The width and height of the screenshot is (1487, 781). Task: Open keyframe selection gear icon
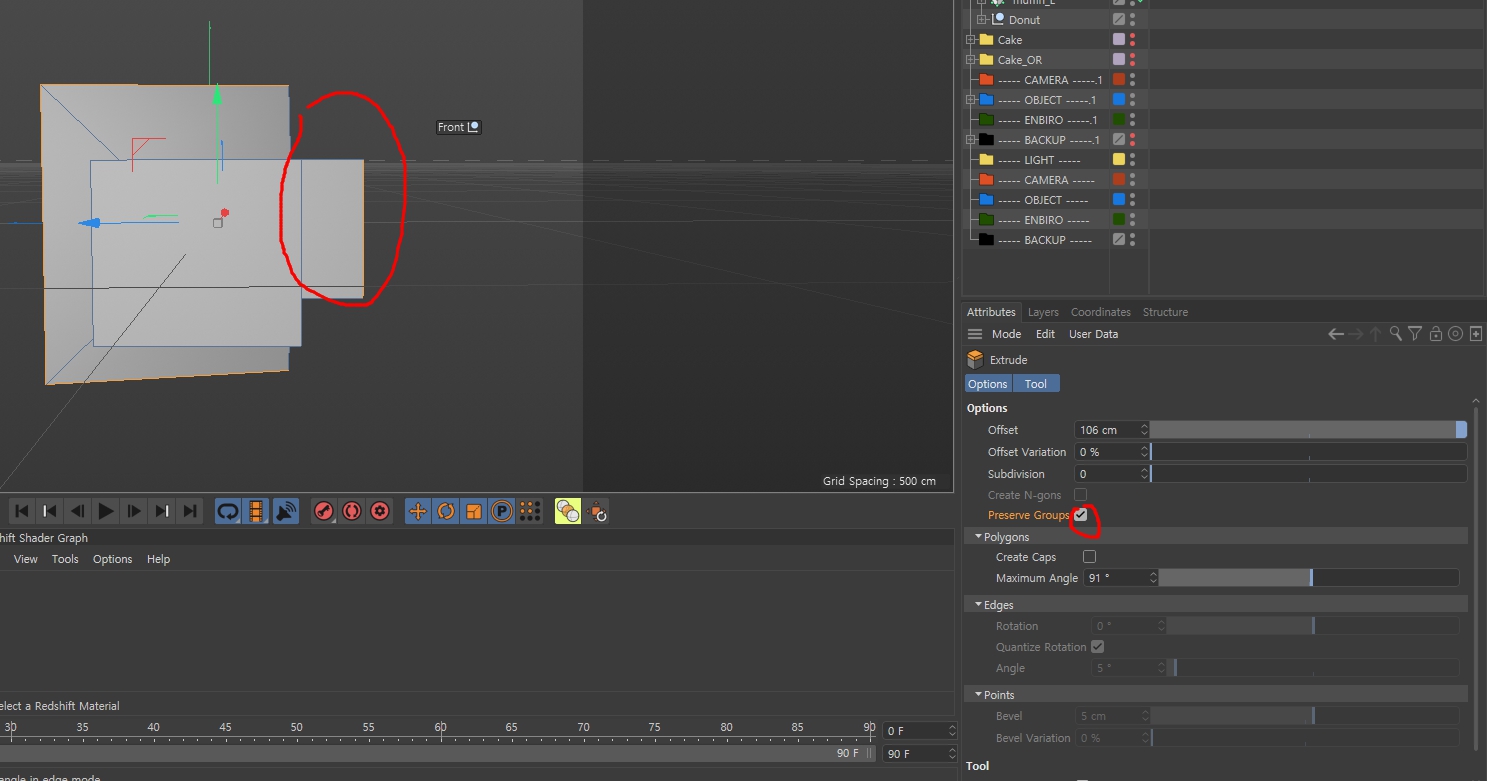379,512
